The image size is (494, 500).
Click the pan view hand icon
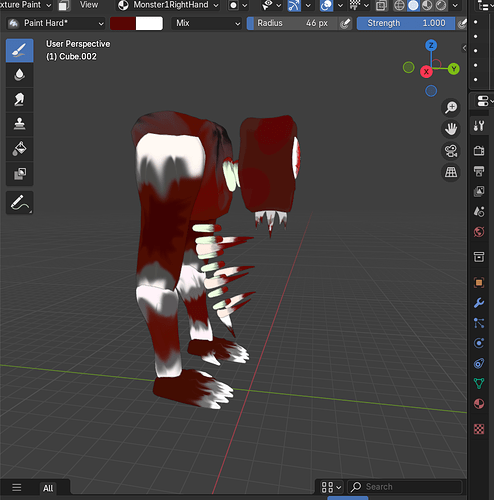(451, 129)
